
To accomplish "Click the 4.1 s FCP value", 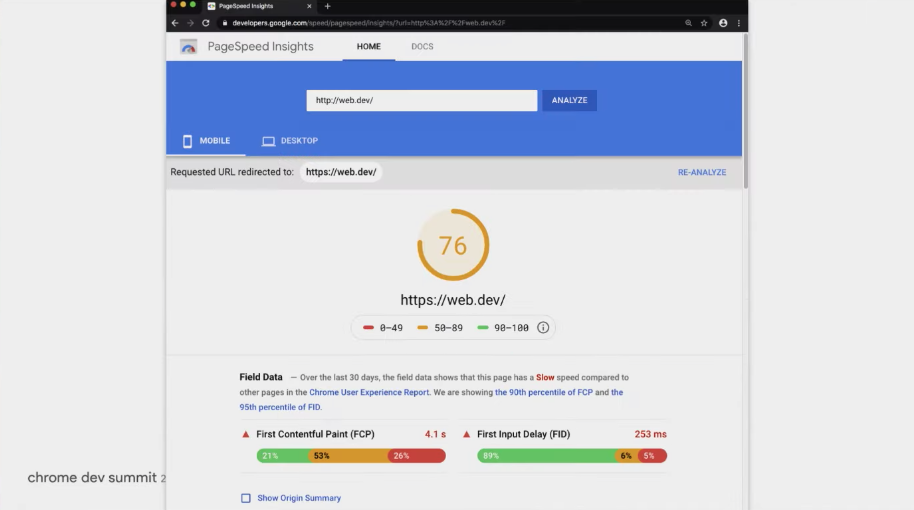I will point(435,434).
